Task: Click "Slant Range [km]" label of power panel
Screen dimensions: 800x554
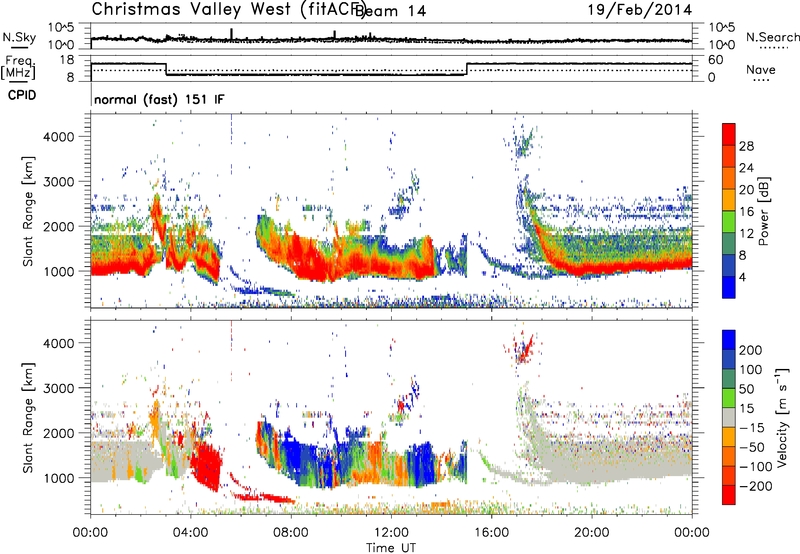Action: click(28, 211)
